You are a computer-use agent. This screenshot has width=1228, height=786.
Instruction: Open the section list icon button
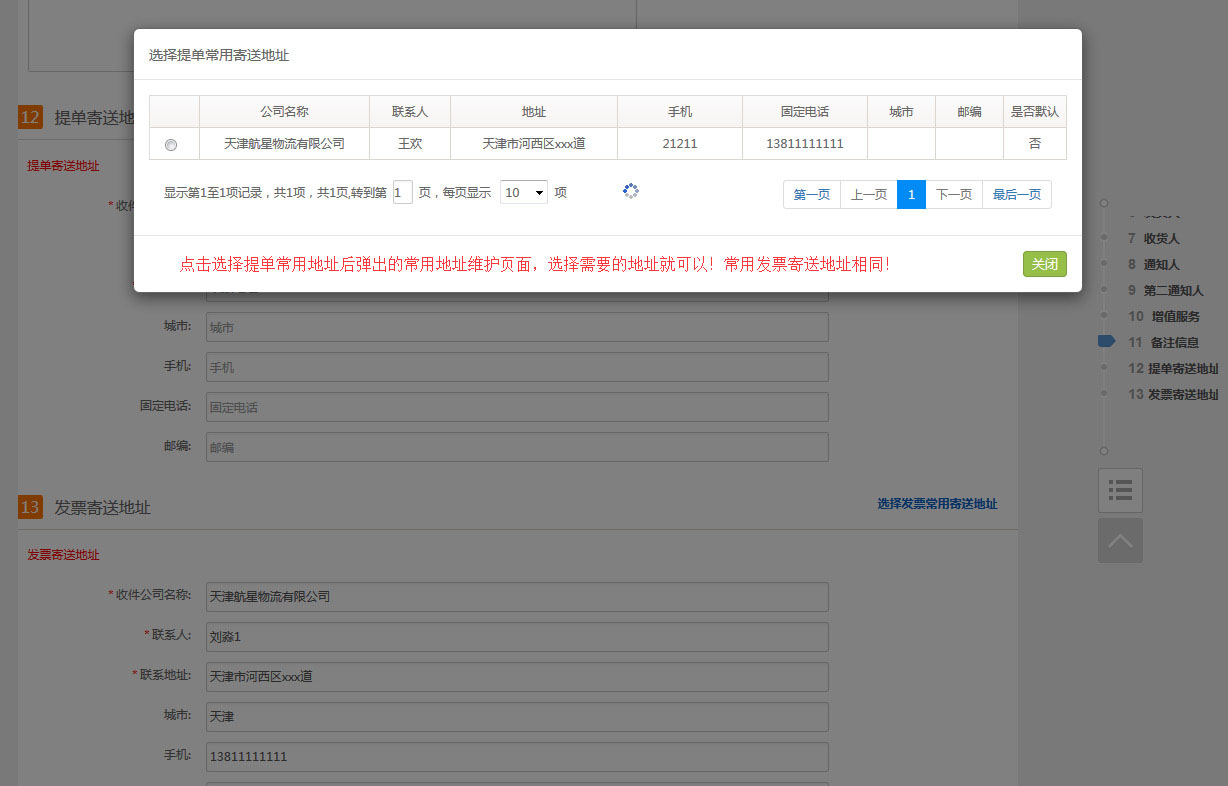pyautogui.click(x=1120, y=490)
